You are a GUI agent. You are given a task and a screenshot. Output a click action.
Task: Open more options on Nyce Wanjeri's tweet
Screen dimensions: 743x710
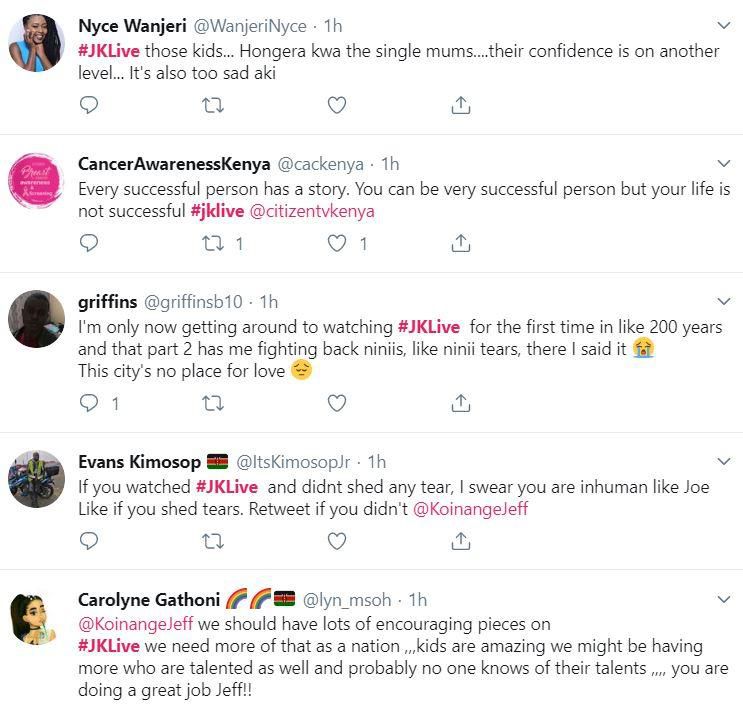pyautogui.click(x=722, y=25)
